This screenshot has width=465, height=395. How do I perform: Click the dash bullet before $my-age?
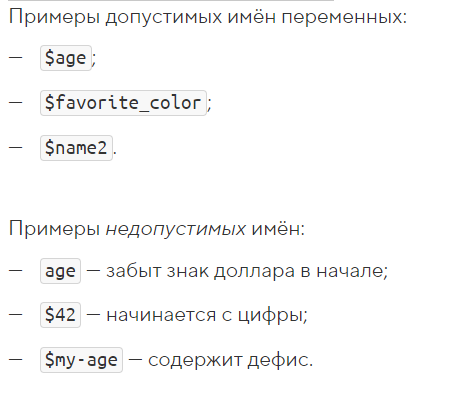tap(15, 360)
